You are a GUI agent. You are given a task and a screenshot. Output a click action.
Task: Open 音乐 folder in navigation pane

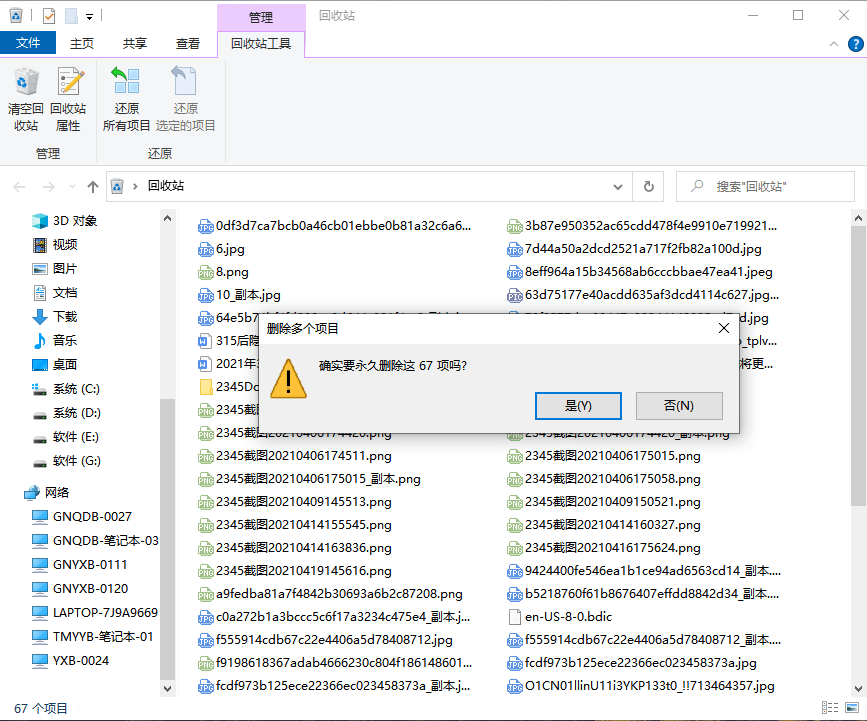coord(55,341)
